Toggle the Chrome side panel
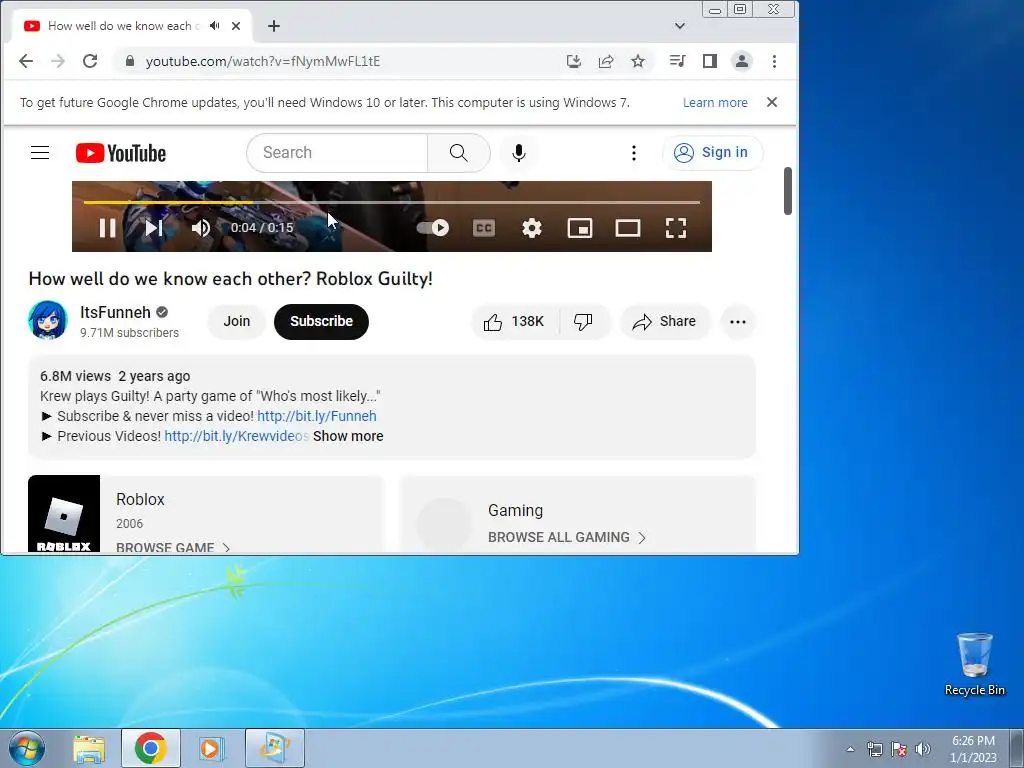This screenshot has width=1024, height=768. pos(710,61)
